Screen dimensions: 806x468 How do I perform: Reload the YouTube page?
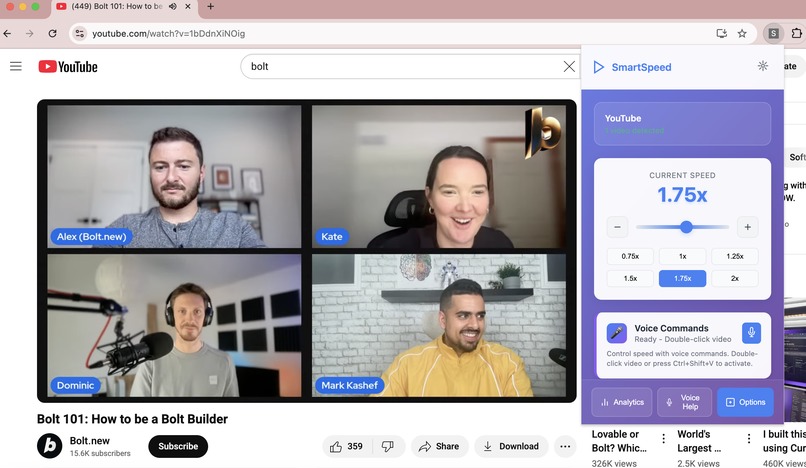coord(52,33)
